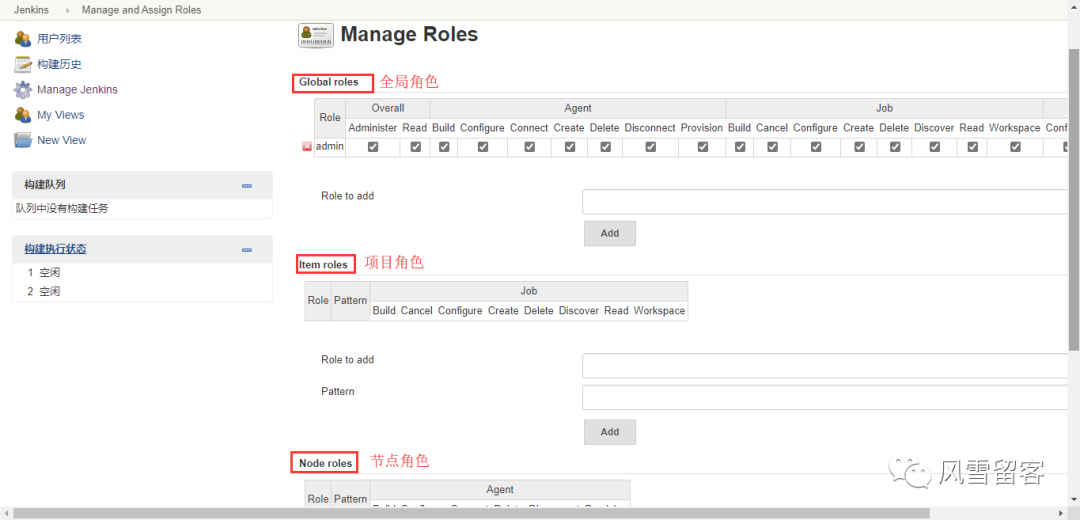Screen dimensions: 1080x520
Task: Click the 用户列表 people icon
Action: (x=23, y=39)
